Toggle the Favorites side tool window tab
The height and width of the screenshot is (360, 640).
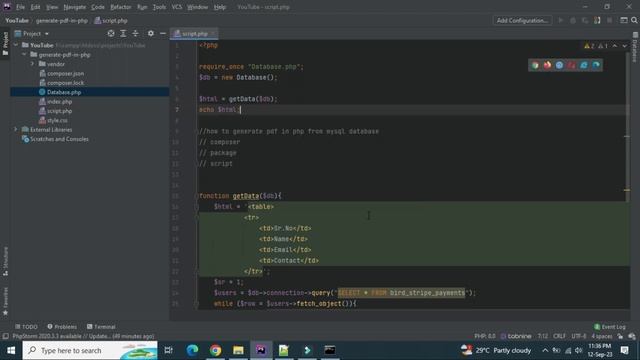pyautogui.click(x=5, y=301)
